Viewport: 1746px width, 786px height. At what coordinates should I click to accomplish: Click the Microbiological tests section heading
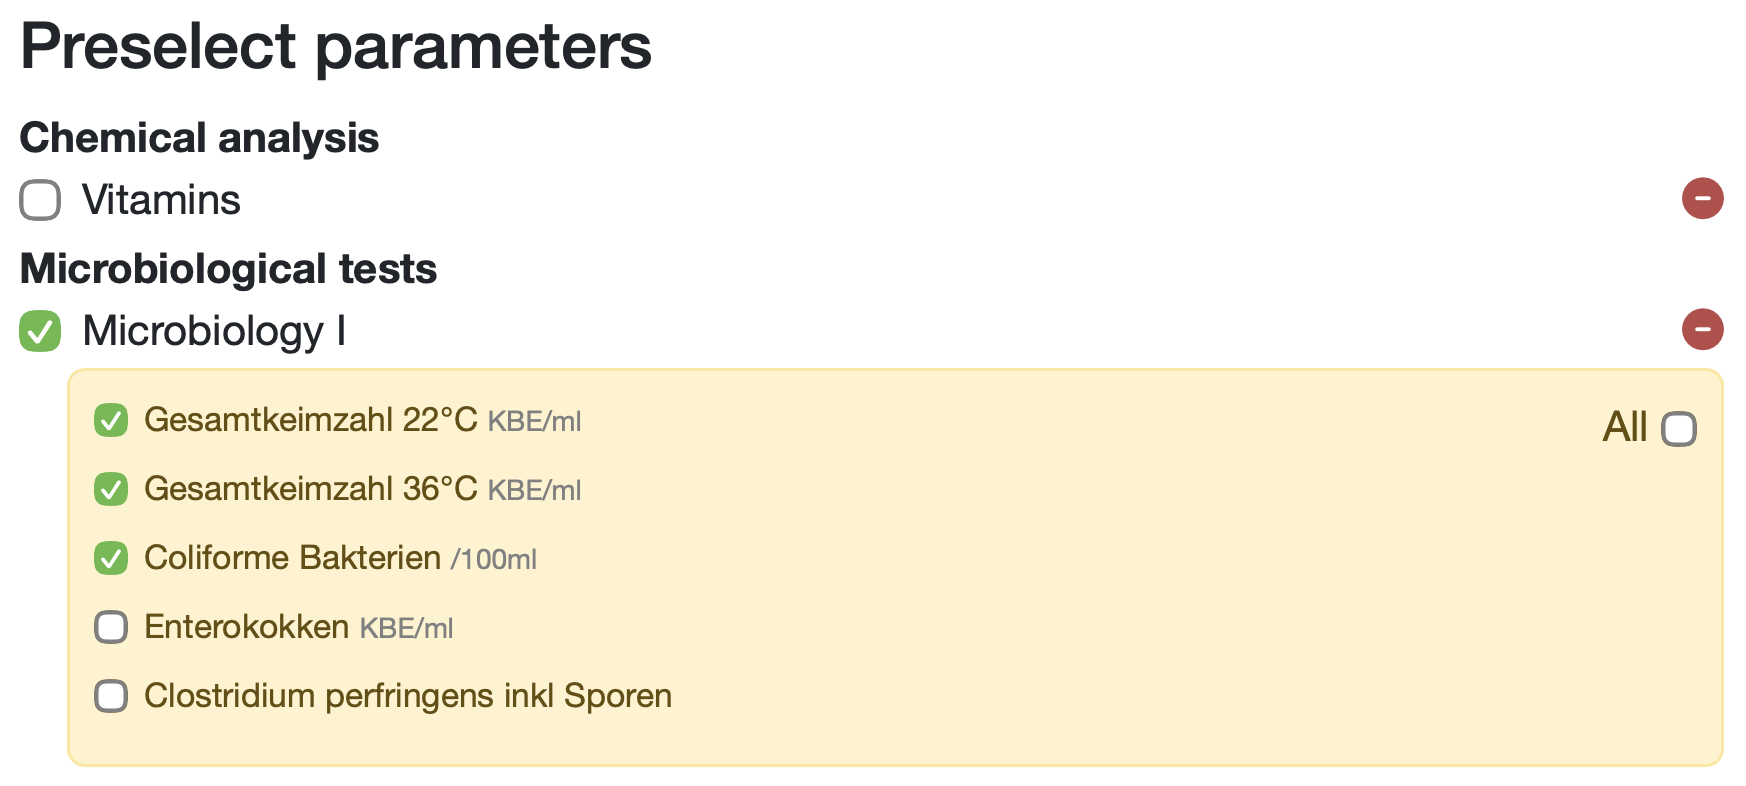228,269
